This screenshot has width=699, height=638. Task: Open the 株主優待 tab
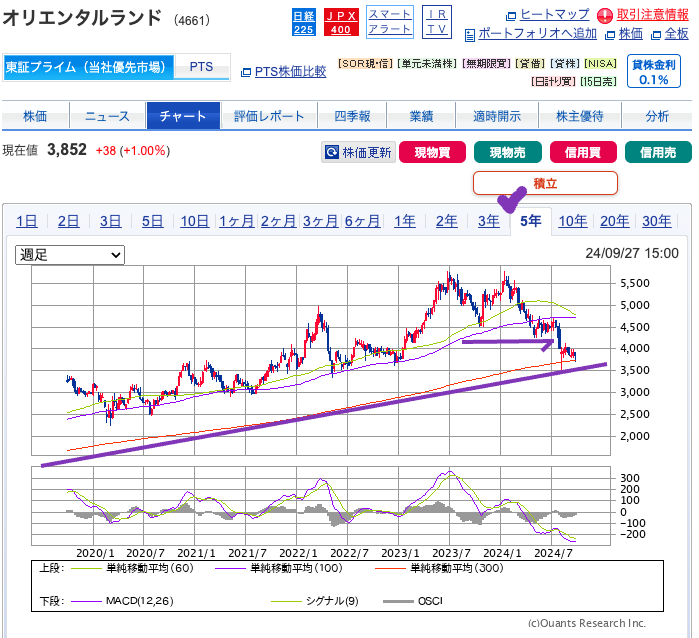pos(580,116)
